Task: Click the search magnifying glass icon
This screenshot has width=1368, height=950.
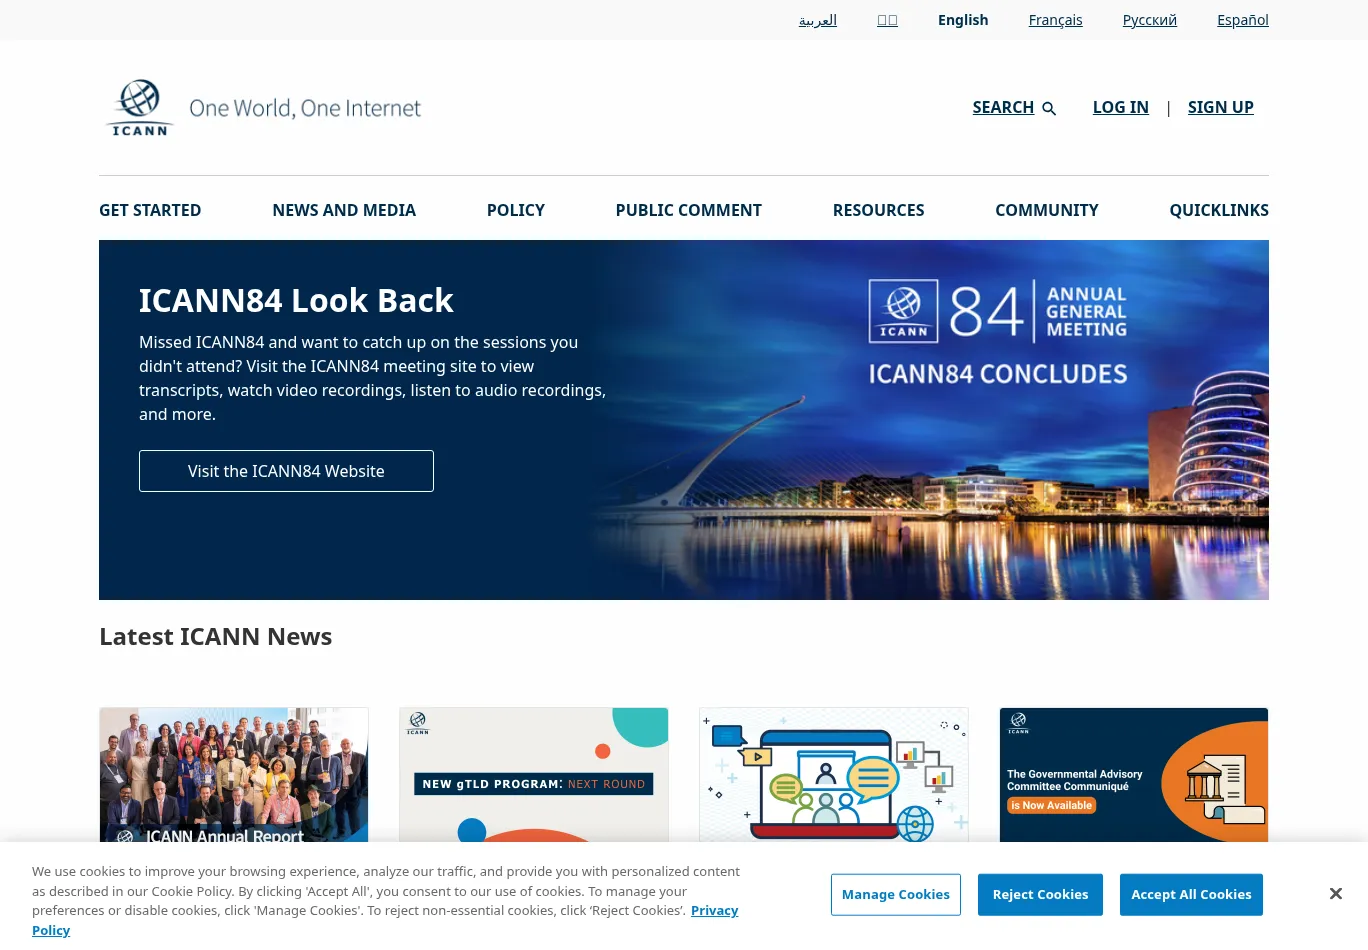Action: (x=1049, y=108)
